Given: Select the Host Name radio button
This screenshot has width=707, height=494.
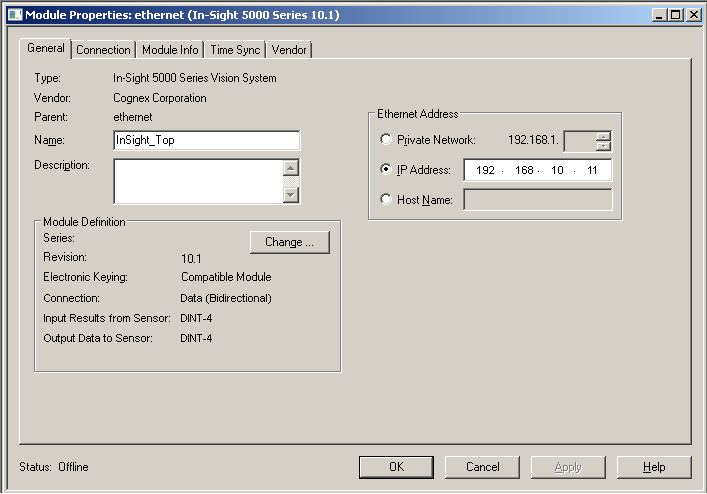Looking at the screenshot, I should click(386, 200).
